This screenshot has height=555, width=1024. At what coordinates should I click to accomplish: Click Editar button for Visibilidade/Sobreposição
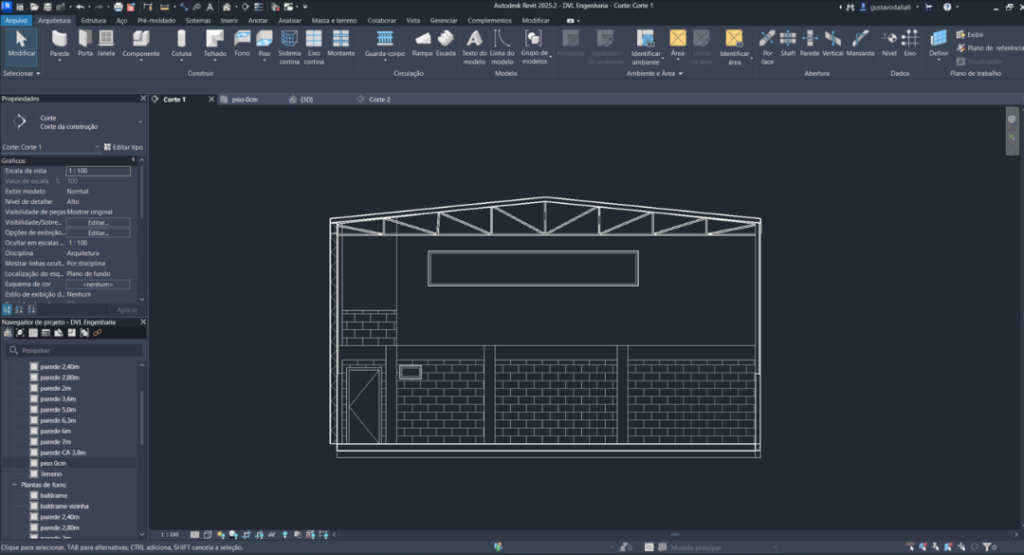tap(98, 222)
